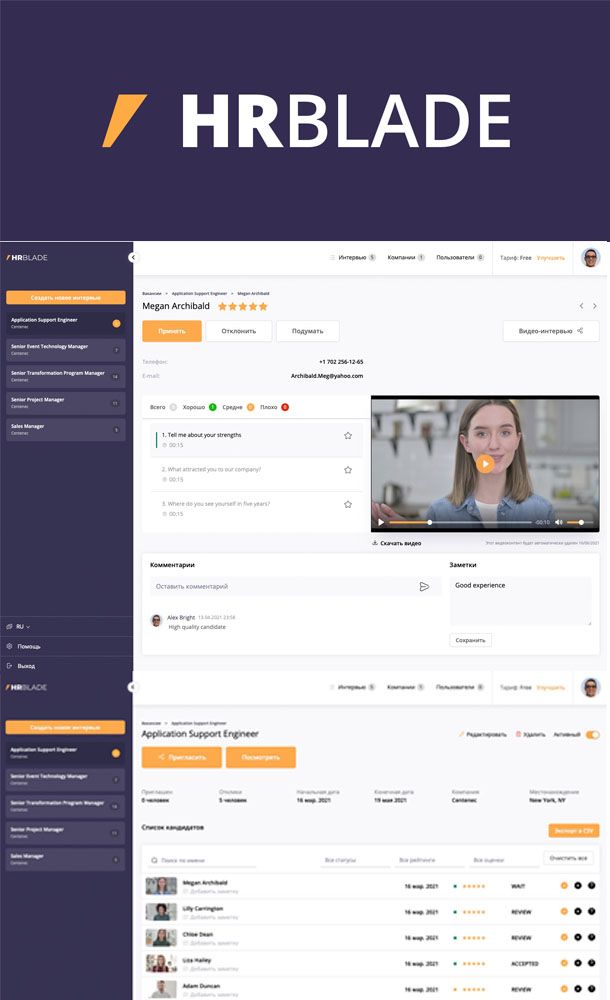
Task: Open the Все рейтинги filter dropdown
Action: [430, 861]
